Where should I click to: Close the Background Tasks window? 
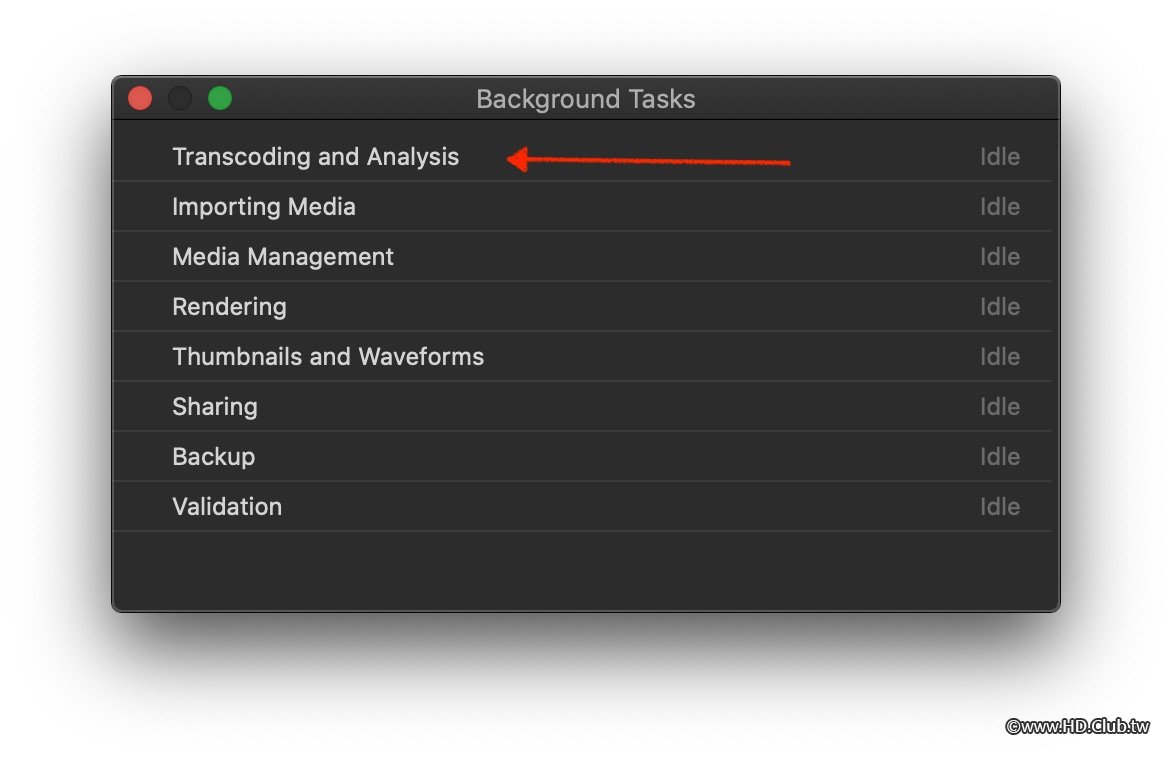[x=140, y=98]
